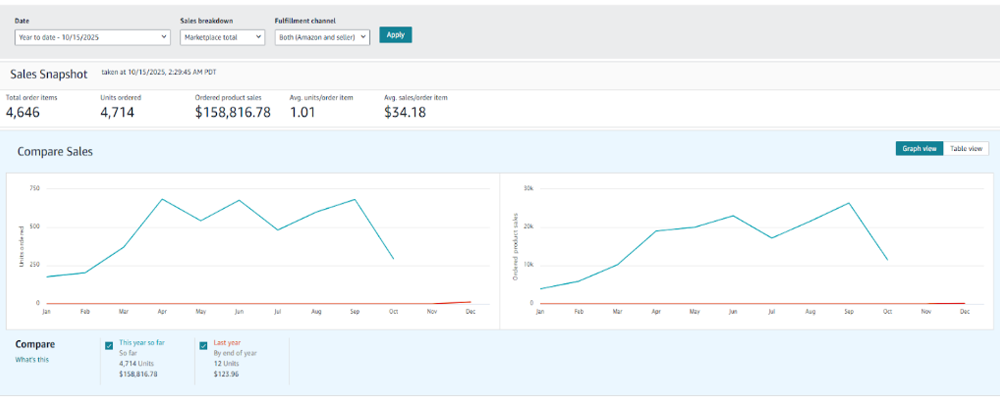Select October point on Units ordered chart
The width and height of the screenshot is (1000, 400).
tap(393, 259)
